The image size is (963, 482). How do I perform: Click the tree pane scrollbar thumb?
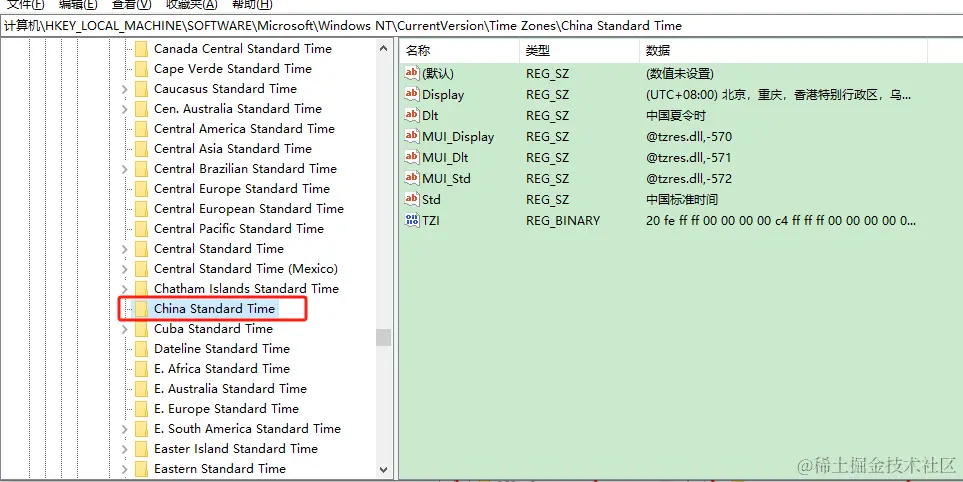click(384, 338)
